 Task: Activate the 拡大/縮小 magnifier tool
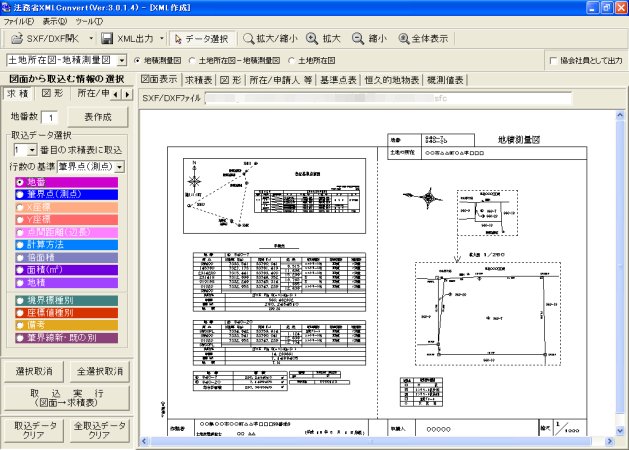(x=249, y=39)
